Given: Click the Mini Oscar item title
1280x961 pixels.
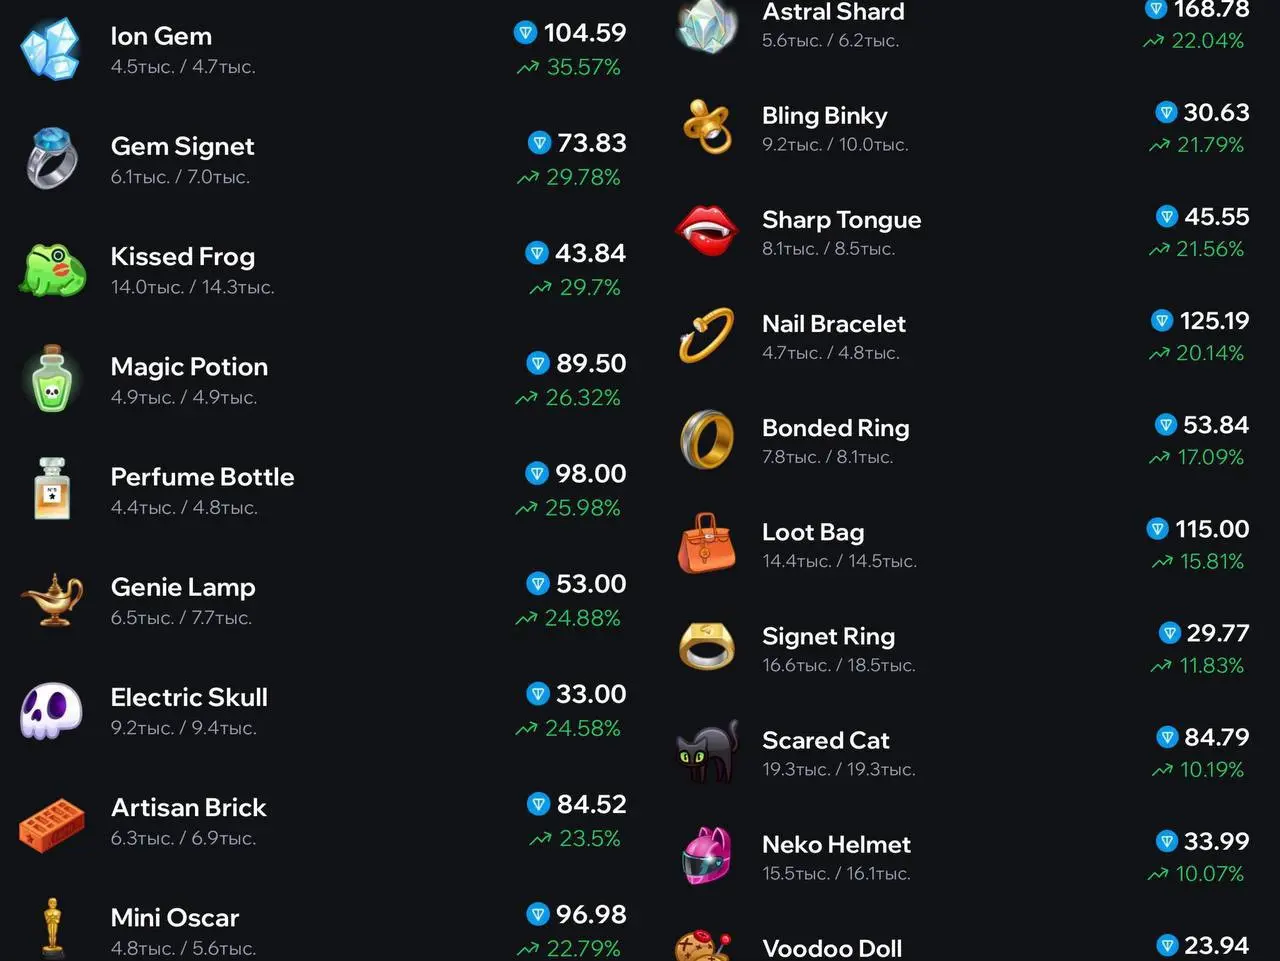Looking at the screenshot, I should (175, 917).
